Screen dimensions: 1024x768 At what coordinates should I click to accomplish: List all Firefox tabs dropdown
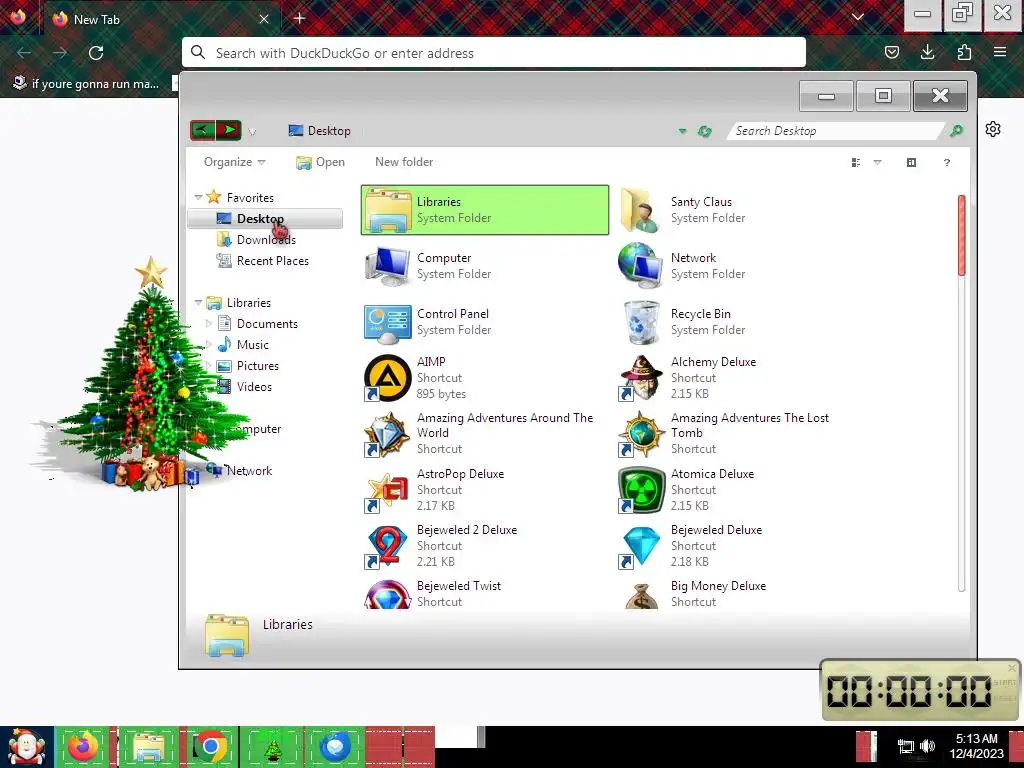(857, 18)
